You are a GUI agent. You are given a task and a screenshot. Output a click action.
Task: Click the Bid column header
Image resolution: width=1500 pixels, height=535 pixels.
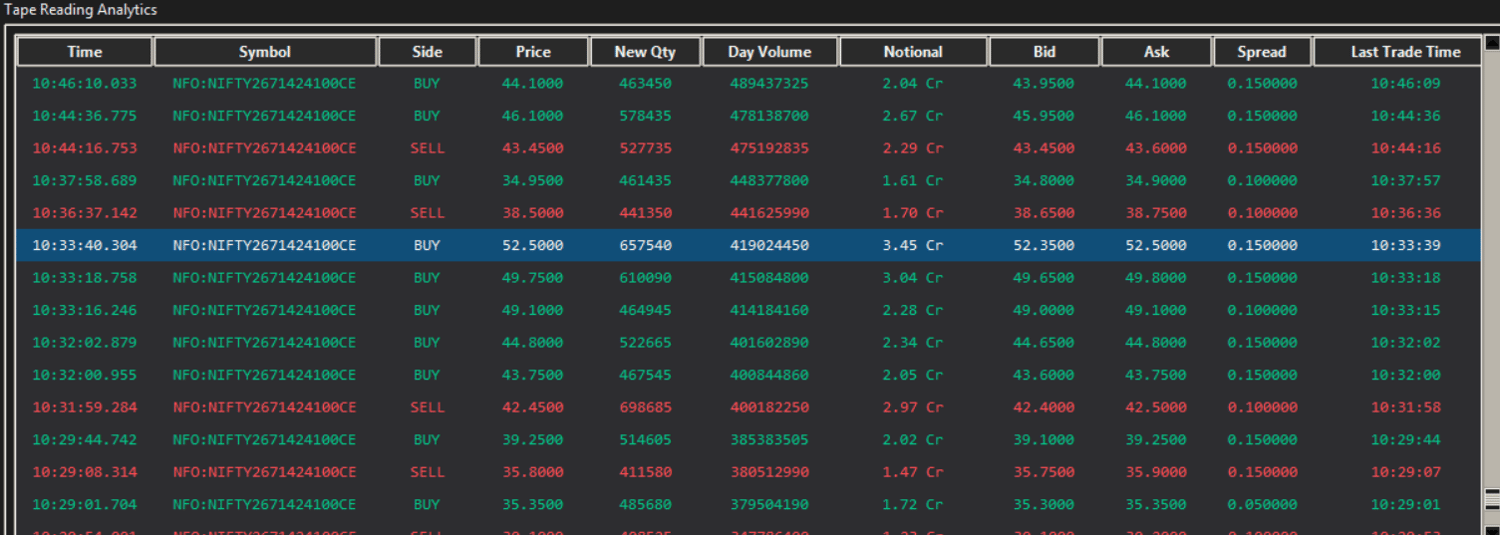tap(1044, 52)
